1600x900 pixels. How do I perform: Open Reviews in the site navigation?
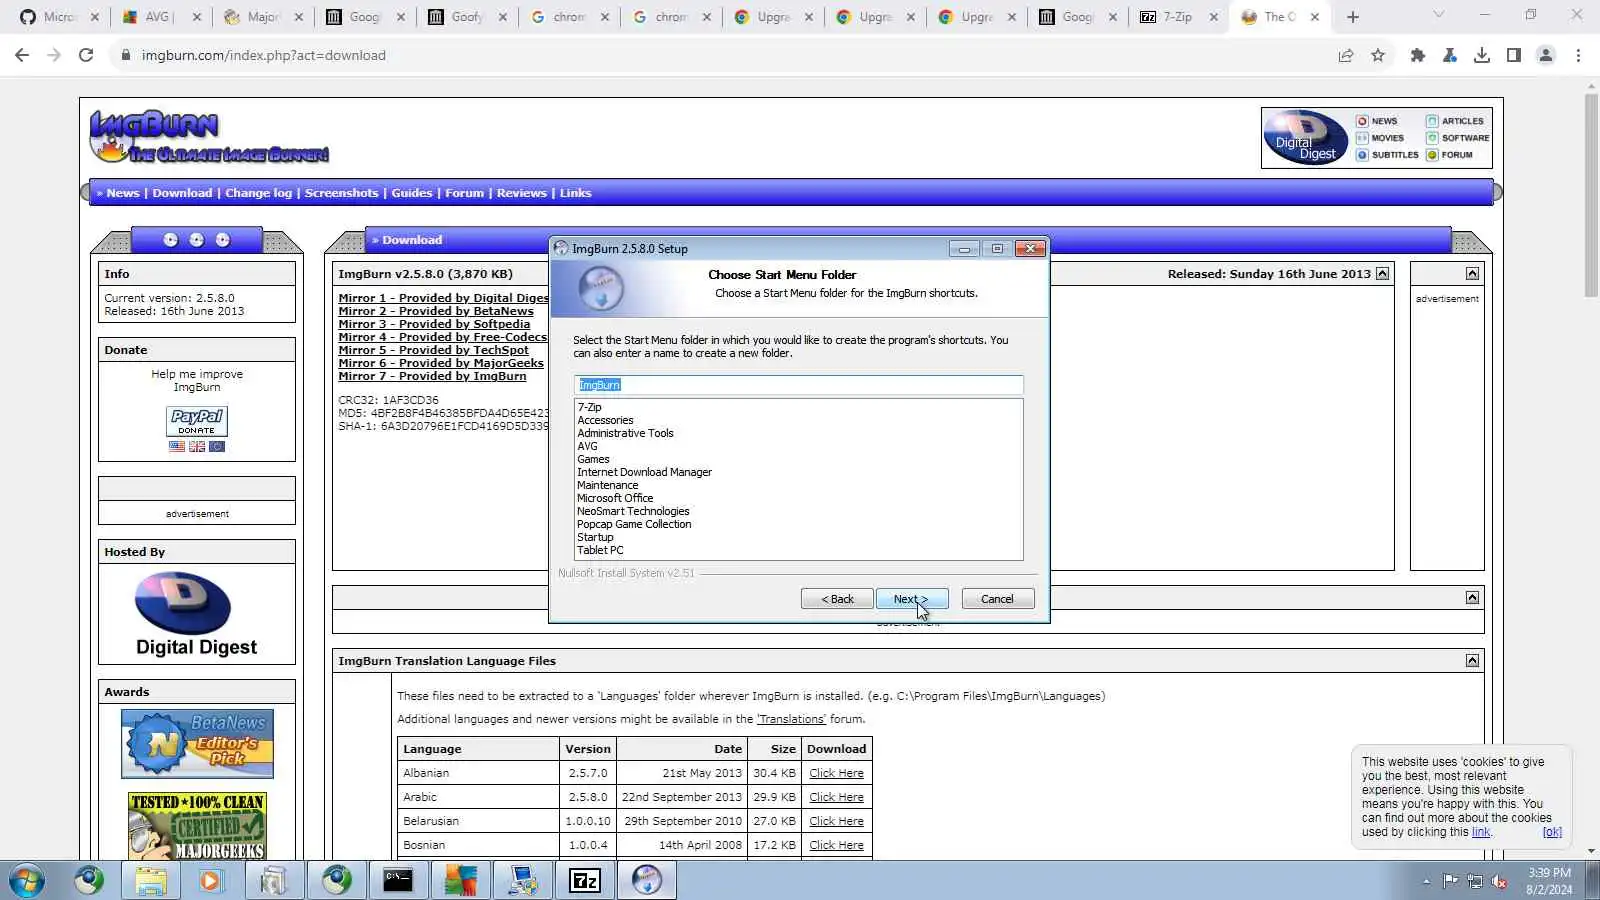[x=522, y=193]
